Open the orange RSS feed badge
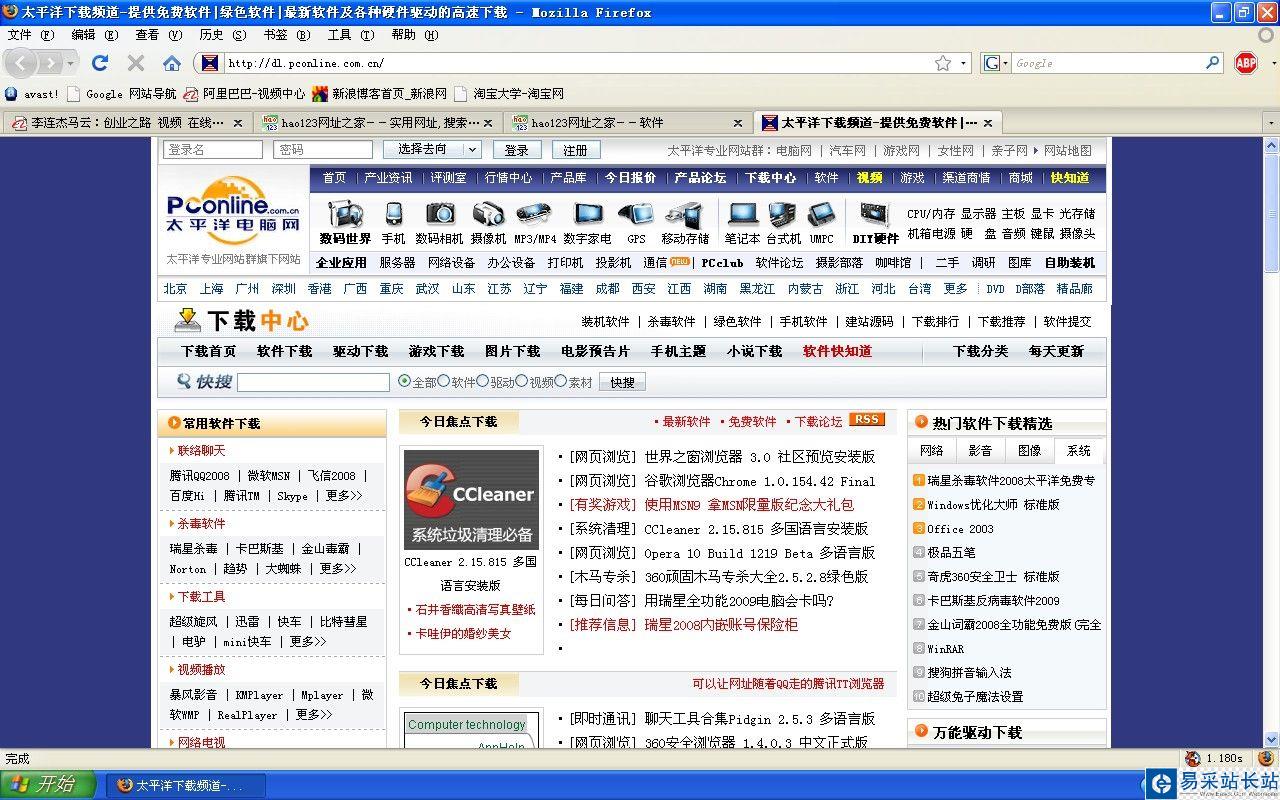The image size is (1280, 800). [867, 420]
